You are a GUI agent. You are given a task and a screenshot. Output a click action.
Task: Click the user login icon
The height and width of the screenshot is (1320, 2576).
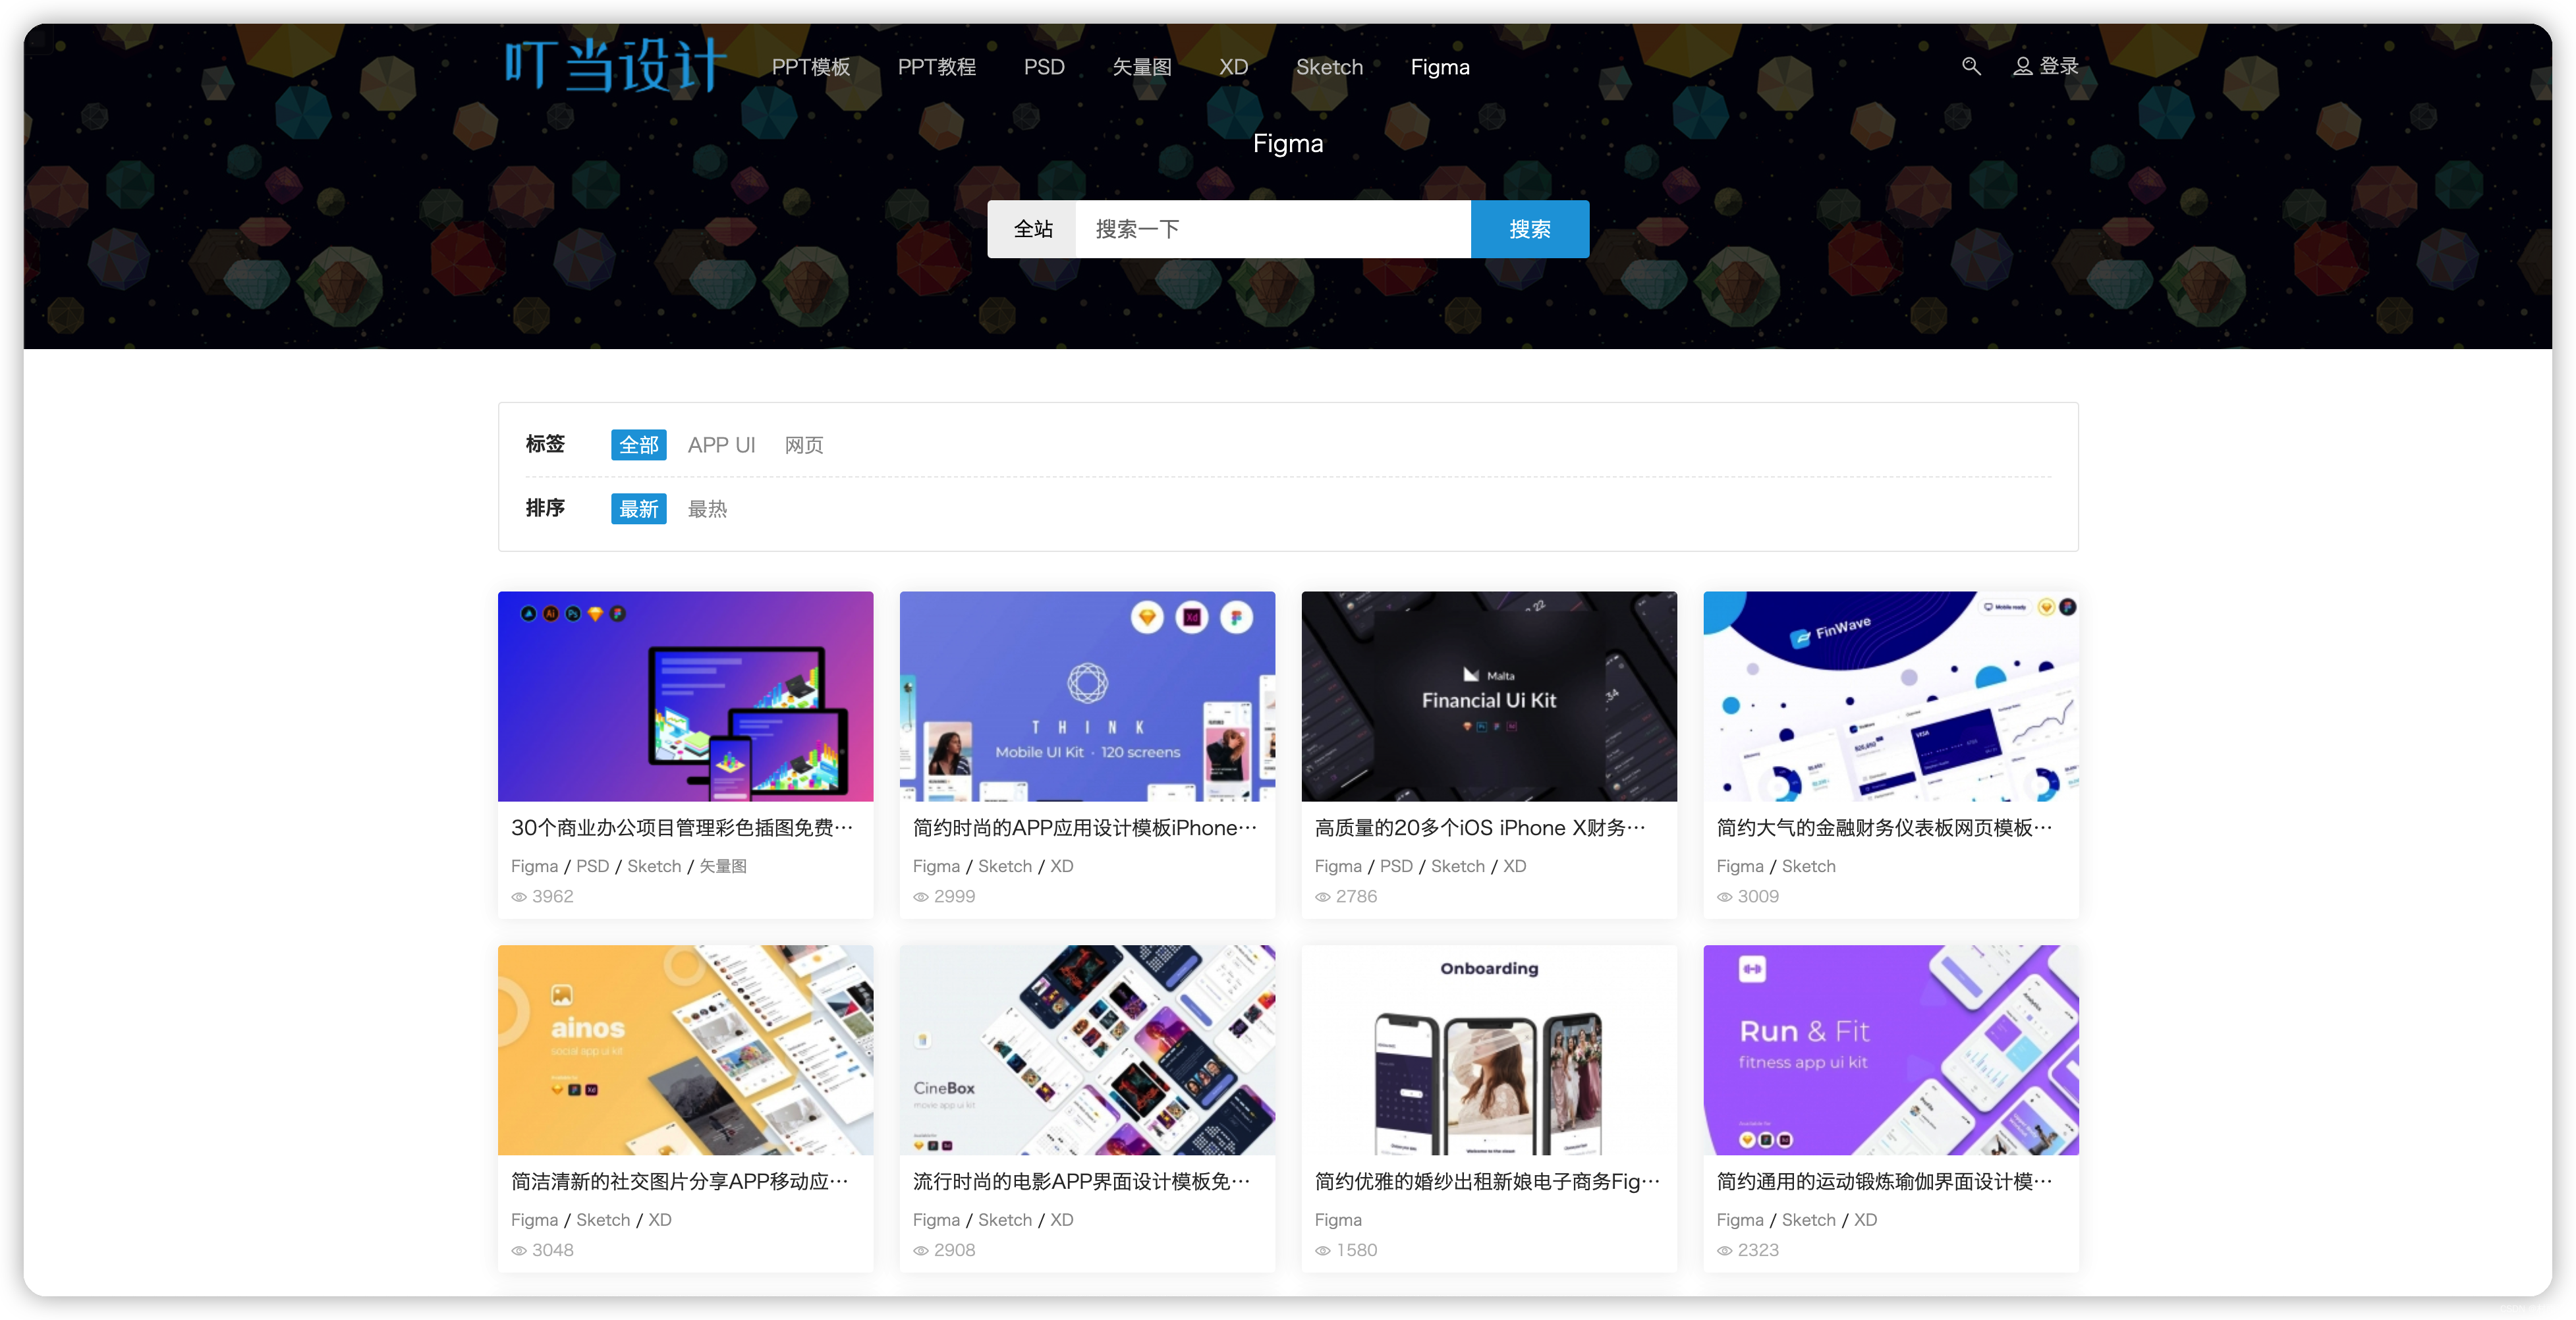click(x=2022, y=66)
